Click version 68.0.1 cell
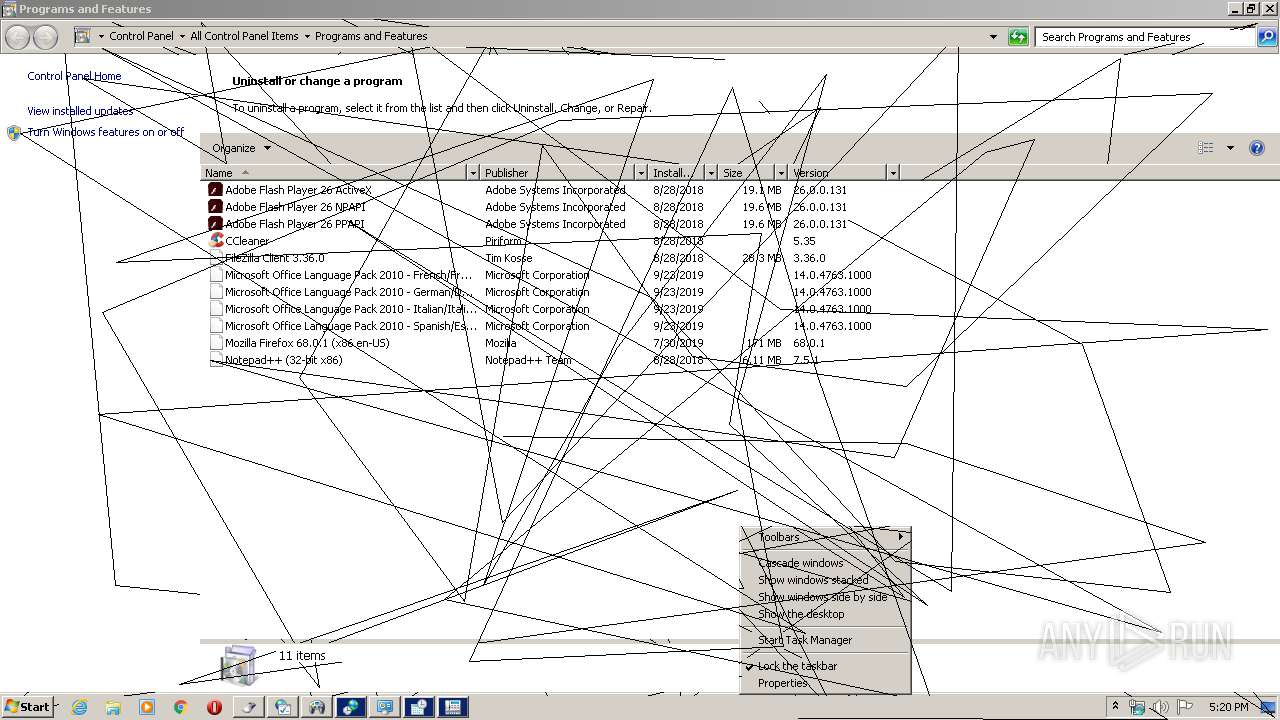 point(808,343)
